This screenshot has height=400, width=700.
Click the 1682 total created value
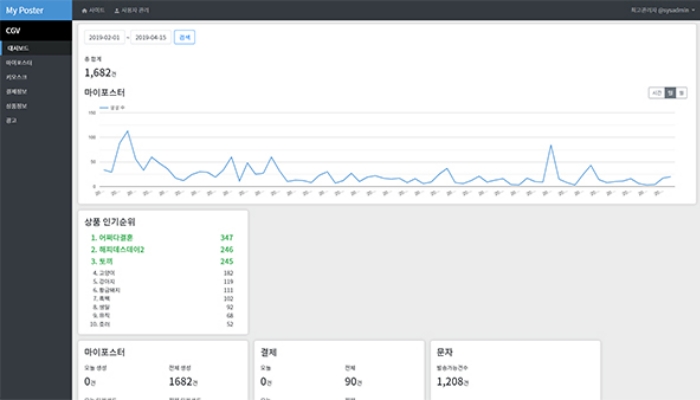[183, 382]
